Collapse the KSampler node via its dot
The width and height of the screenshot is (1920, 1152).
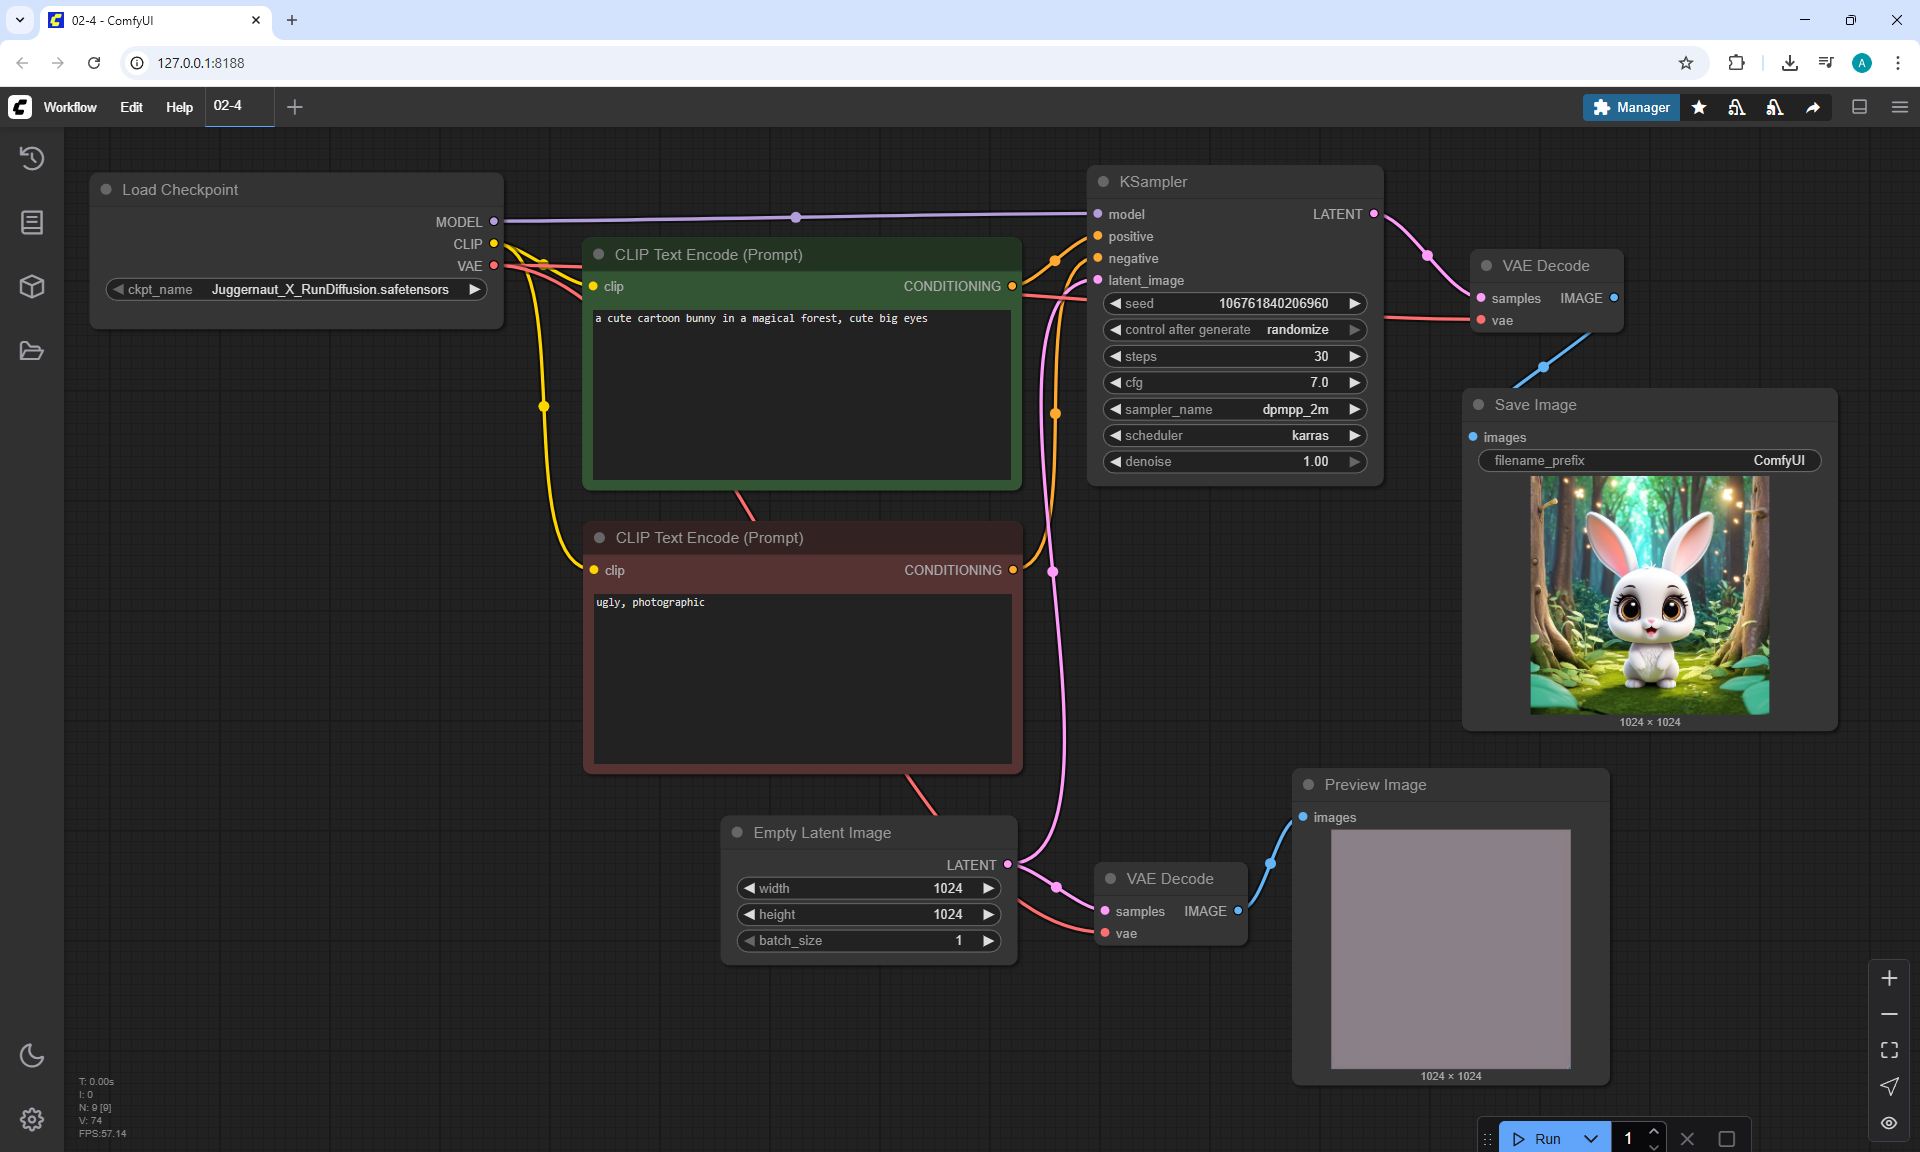coord(1104,182)
